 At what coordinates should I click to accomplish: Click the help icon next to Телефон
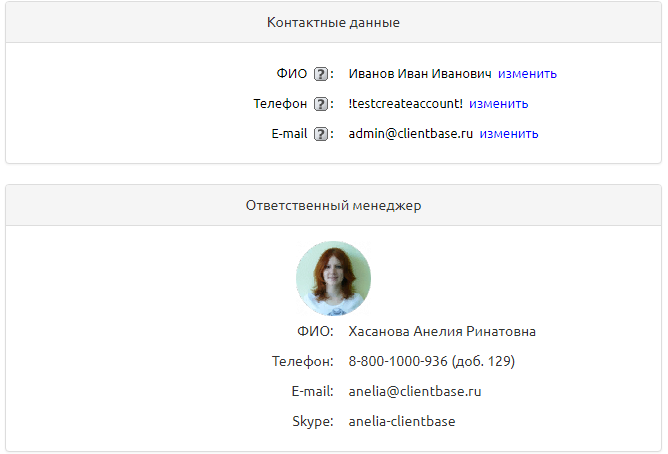pos(320,103)
